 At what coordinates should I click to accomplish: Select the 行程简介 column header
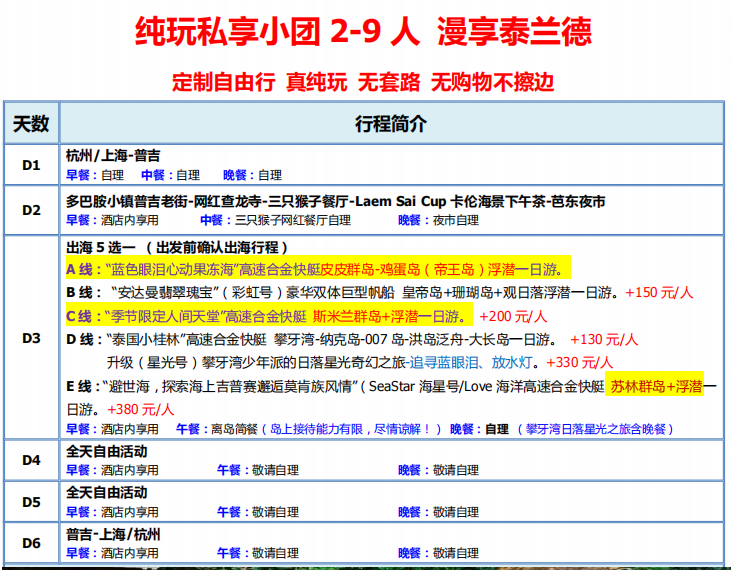390,123
